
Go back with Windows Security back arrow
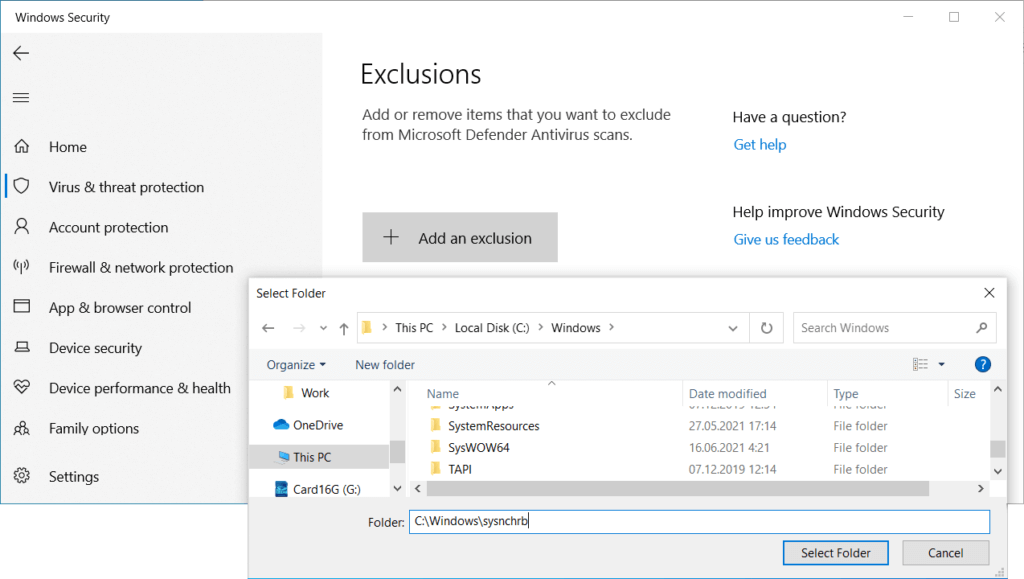click(21, 53)
